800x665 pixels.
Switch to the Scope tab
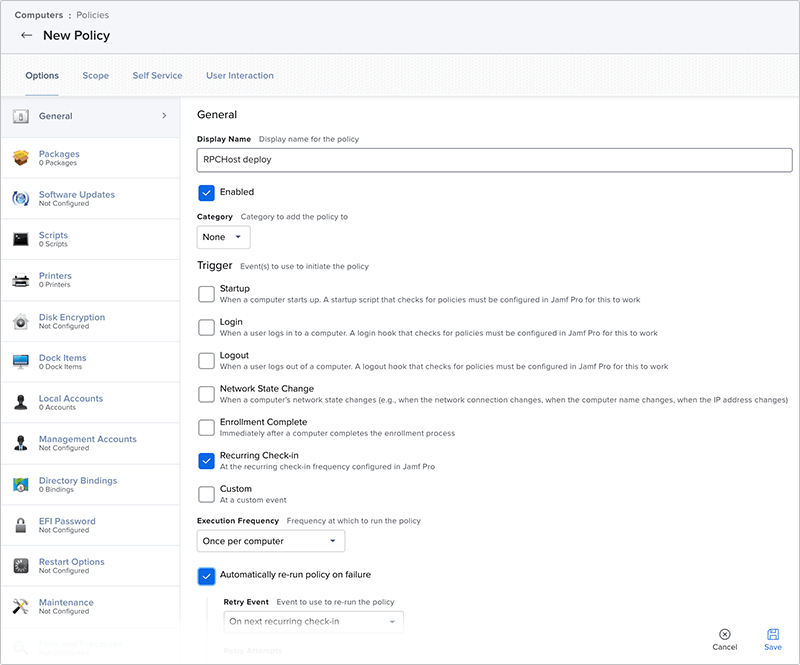96,76
